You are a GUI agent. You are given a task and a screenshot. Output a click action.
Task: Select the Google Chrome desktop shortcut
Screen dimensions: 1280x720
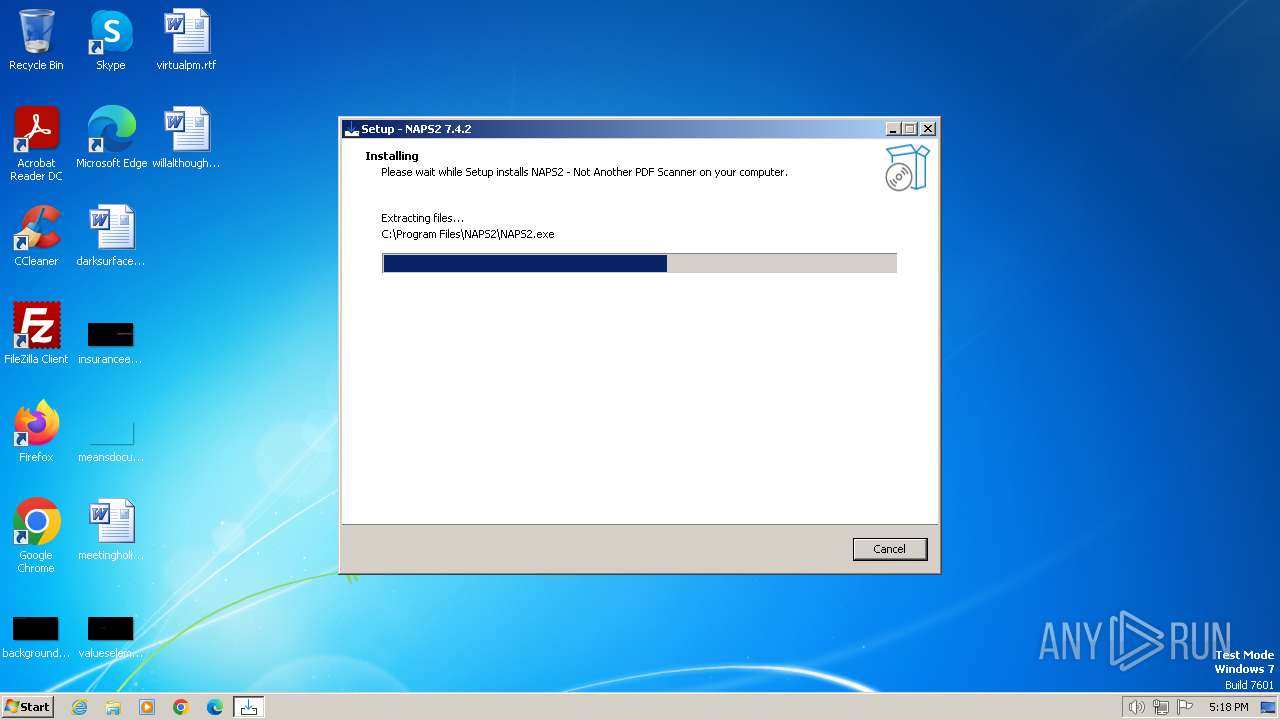pyautogui.click(x=36, y=536)
